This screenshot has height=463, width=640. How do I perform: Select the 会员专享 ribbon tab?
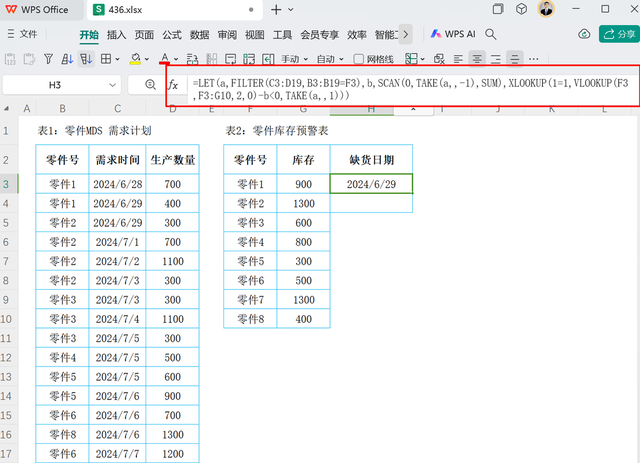click(x=319, y=35)
